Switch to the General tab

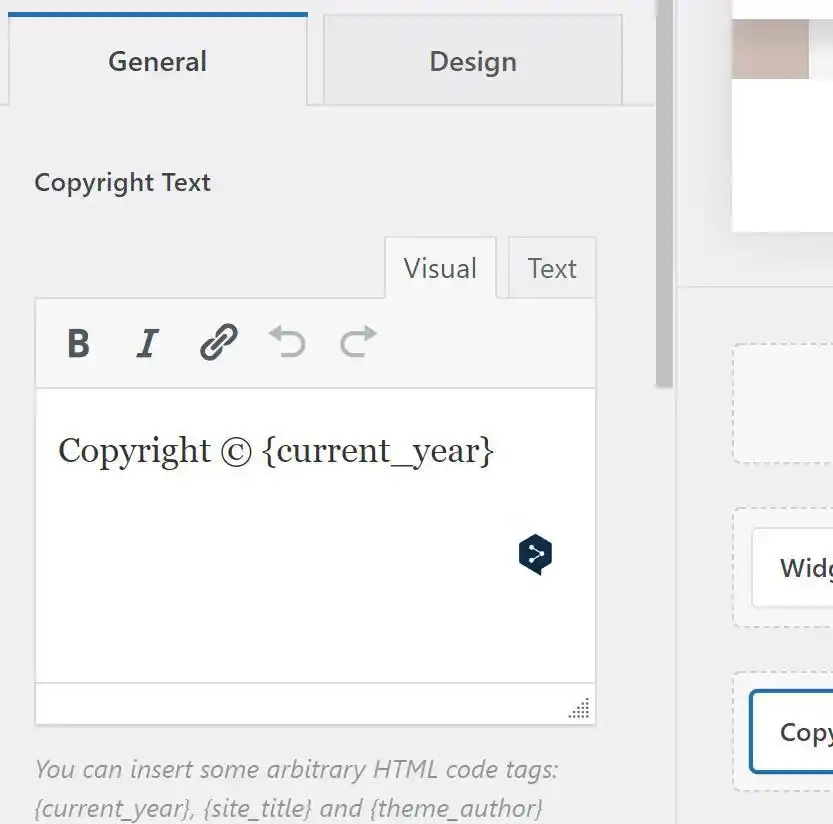point(157,62)
